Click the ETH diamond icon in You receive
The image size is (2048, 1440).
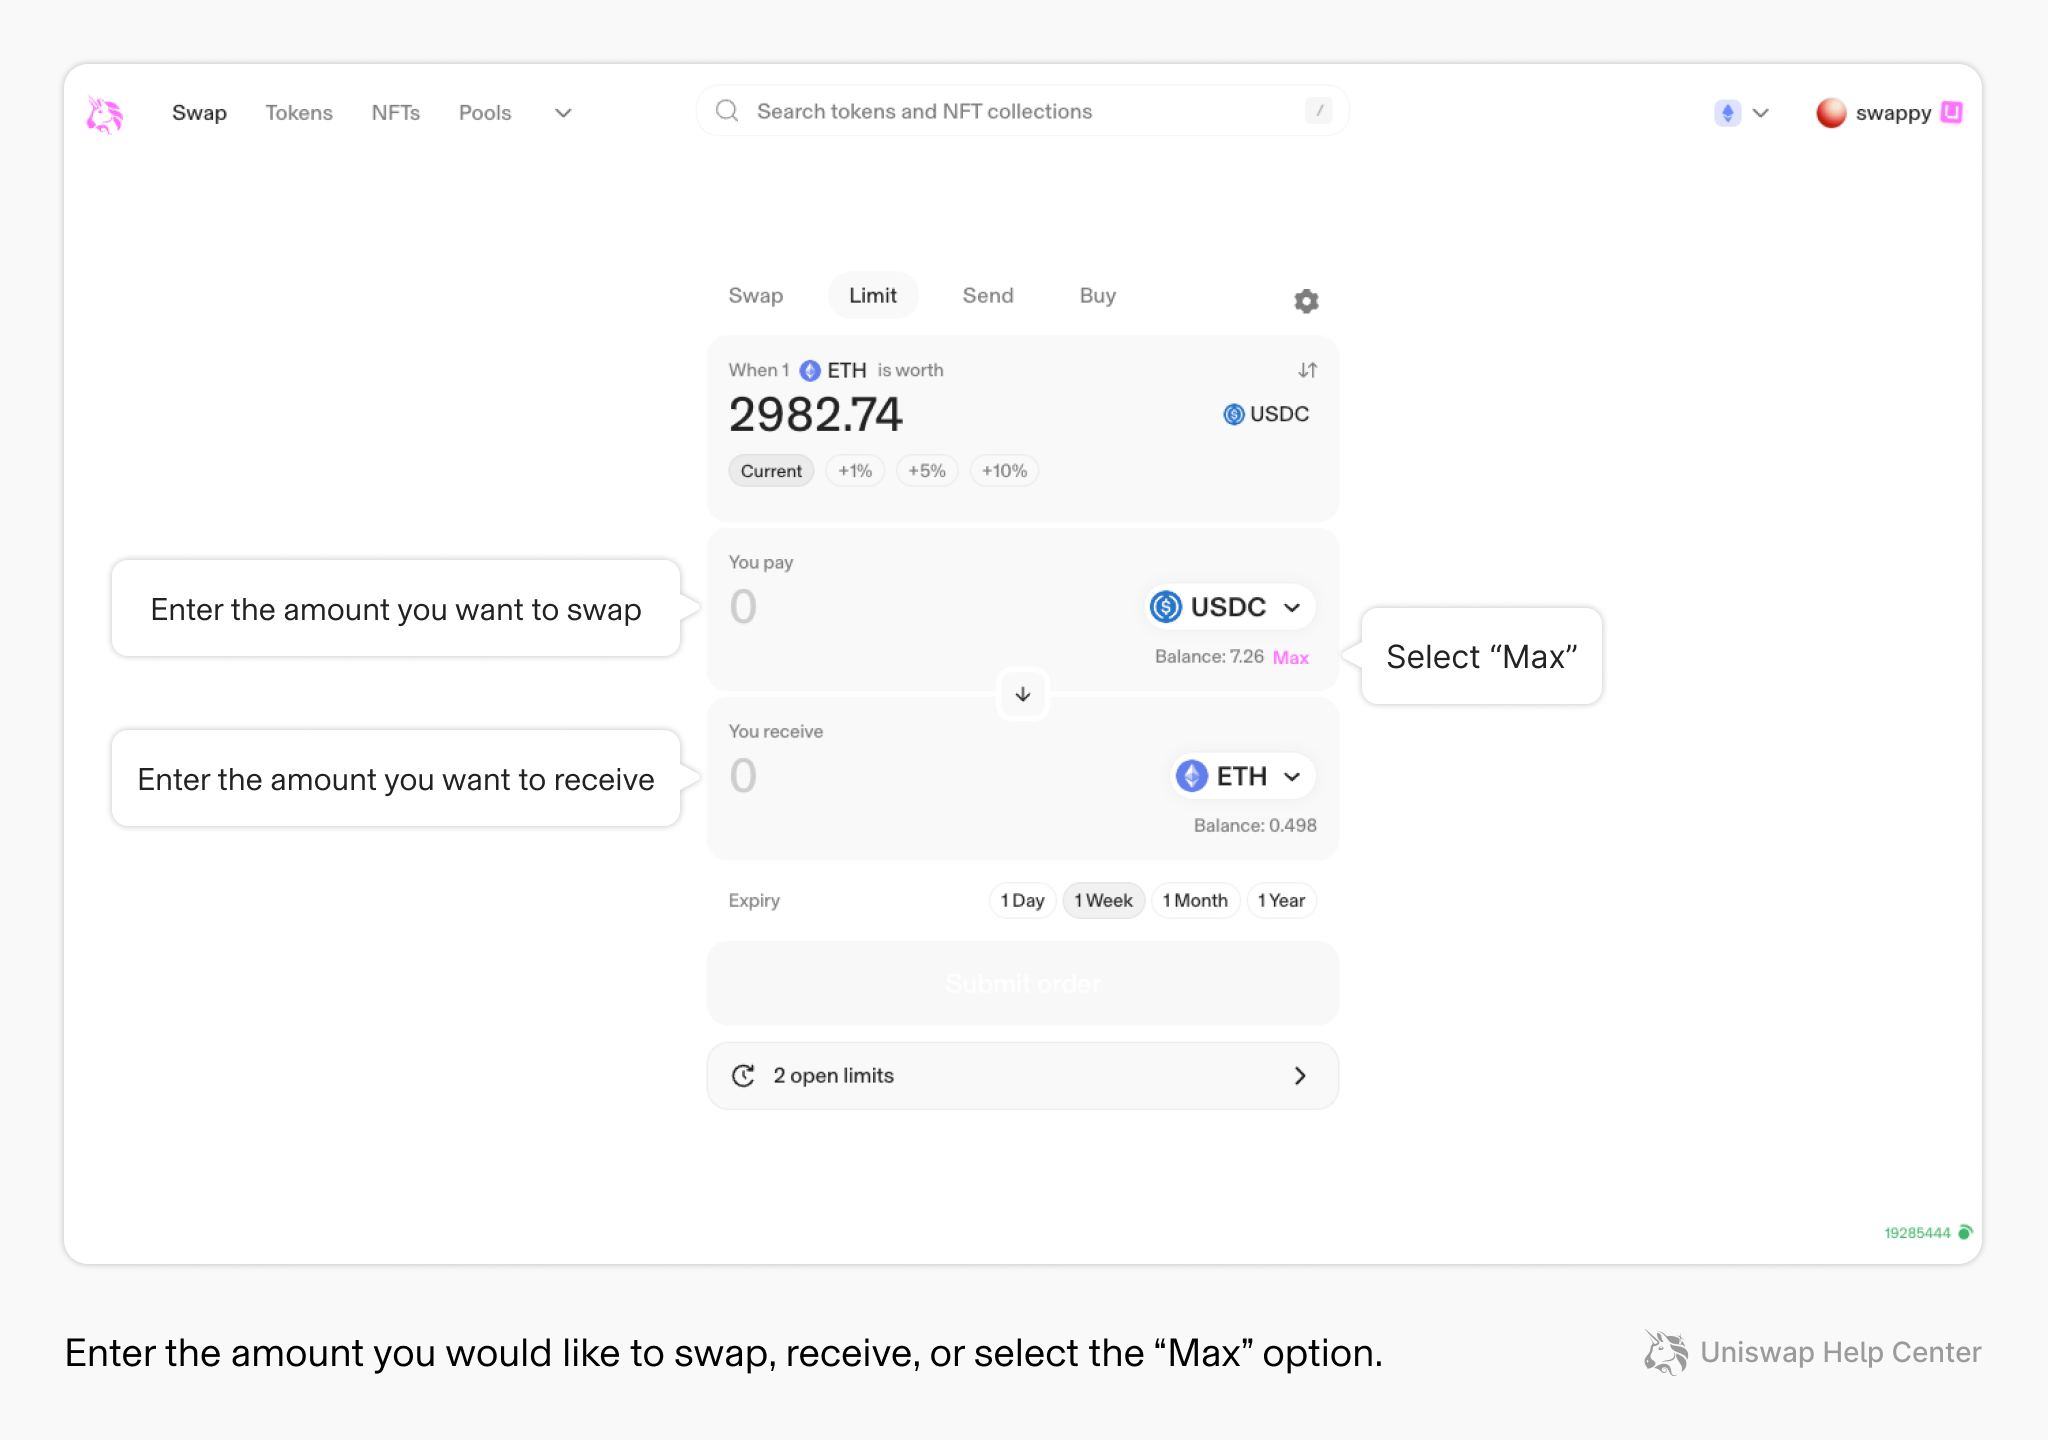[1192, 776]
